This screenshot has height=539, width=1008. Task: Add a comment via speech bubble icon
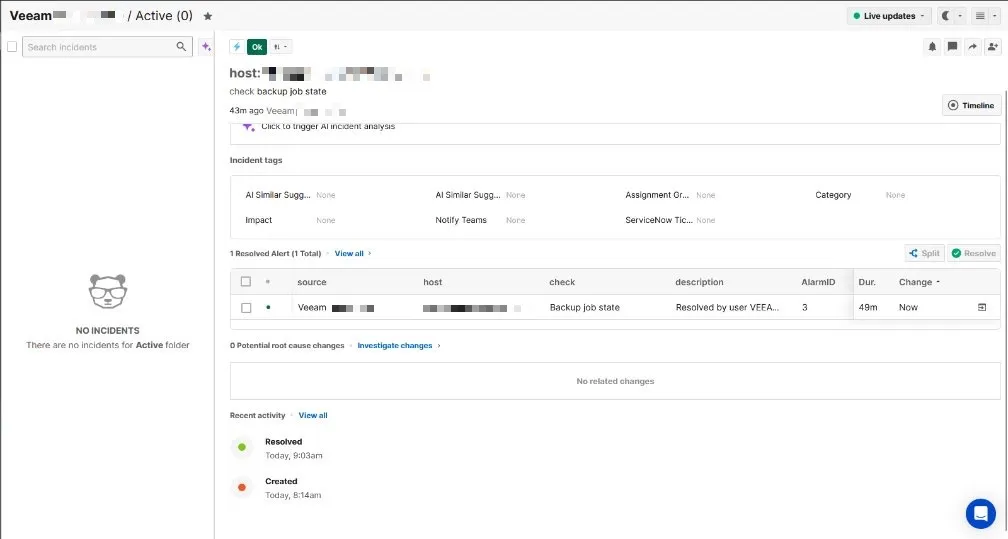(953, 47)
